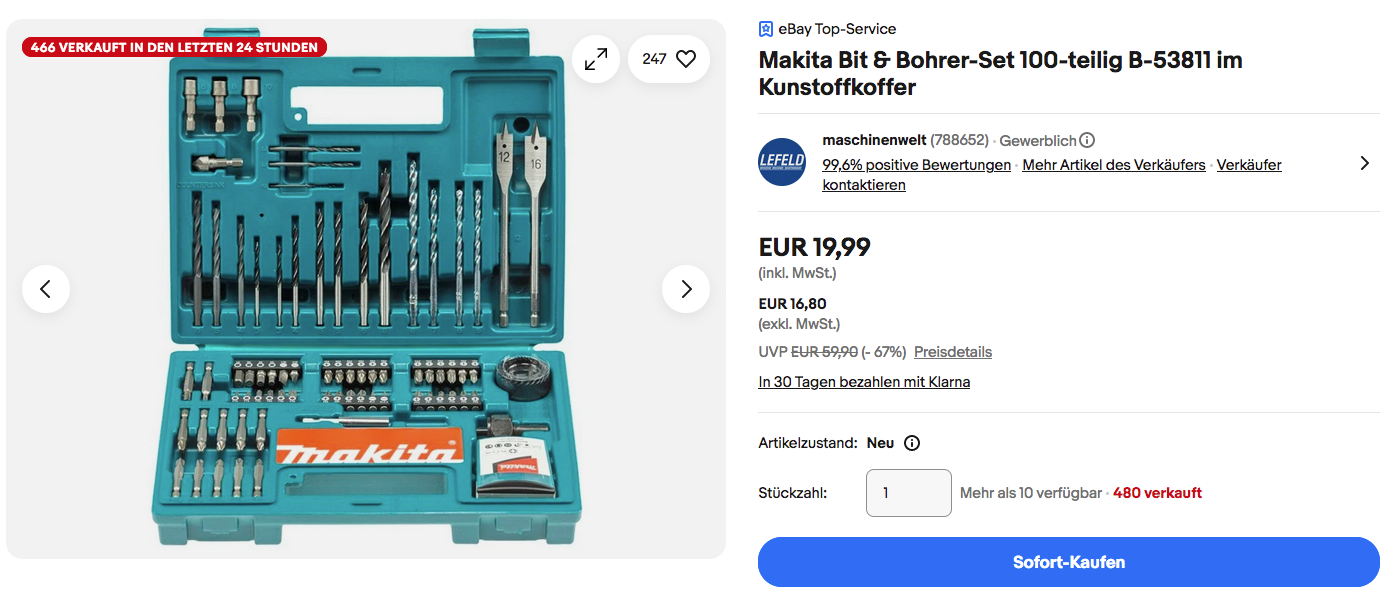Show next product image
This screenshot has width=1396, height=589.
coord(686,289)
